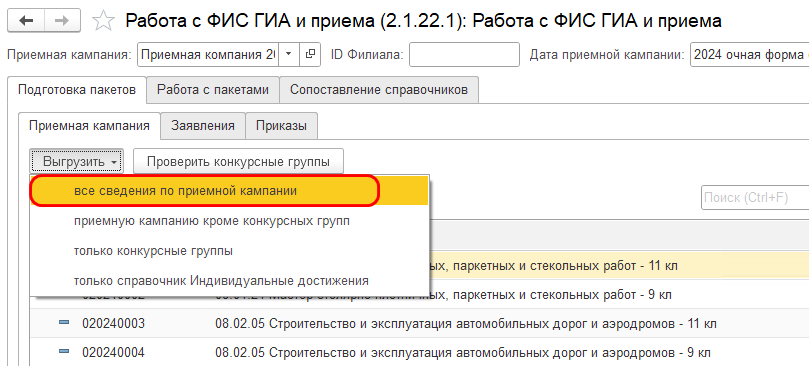Switch to Работа с пакетами tab
Screen dimensions: 809x366
(213, 90)
